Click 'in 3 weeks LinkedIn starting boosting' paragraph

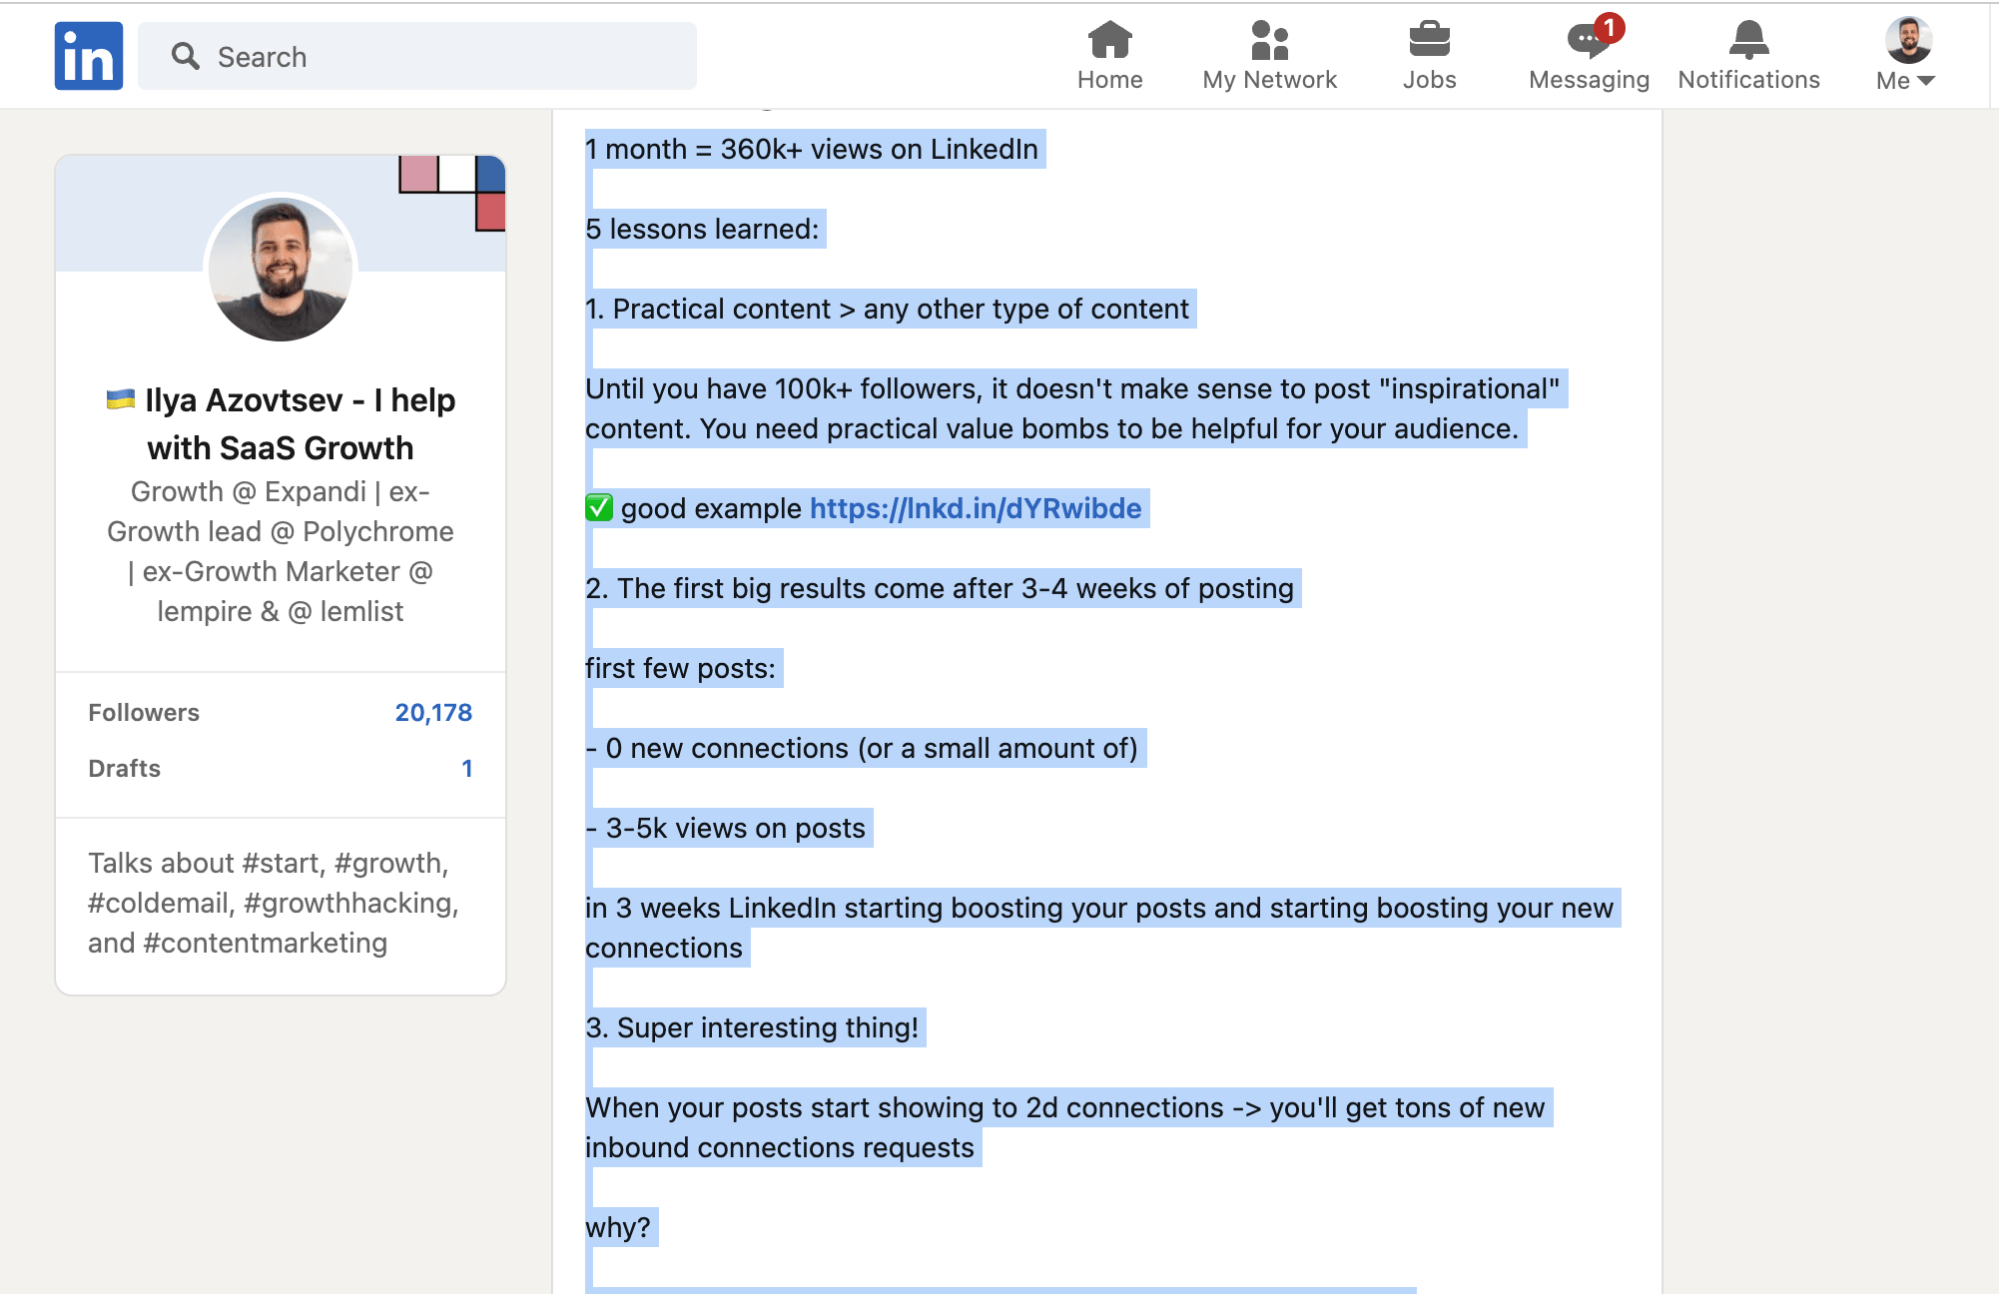tap(1100, 928)
